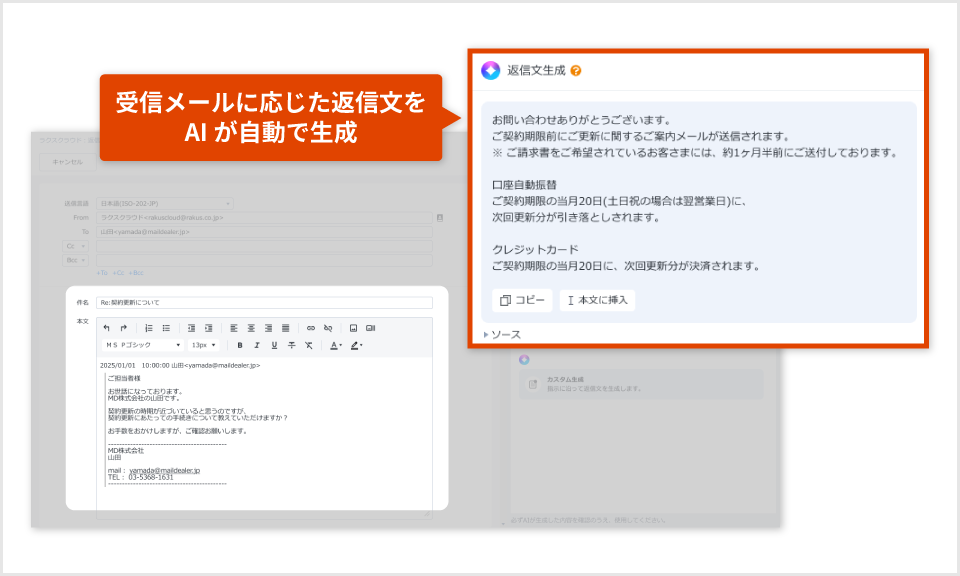The image size is (960, 576).
Task: Apply strikethrough formatting
Action: tap(291, 346)
